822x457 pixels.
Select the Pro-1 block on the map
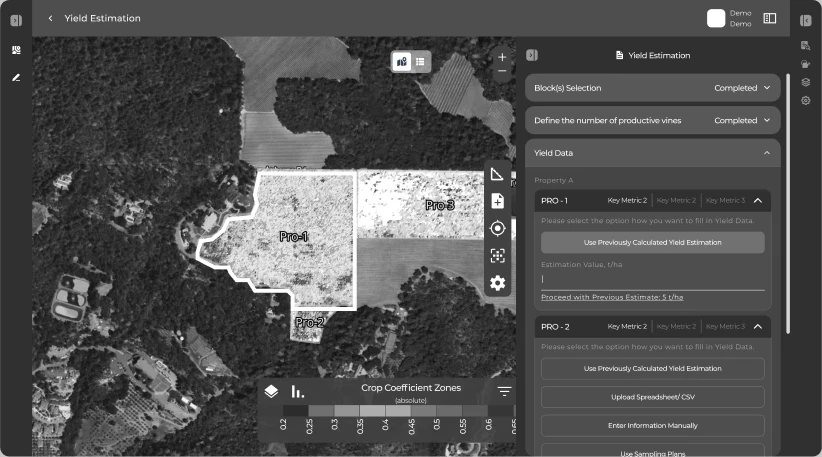294,236
